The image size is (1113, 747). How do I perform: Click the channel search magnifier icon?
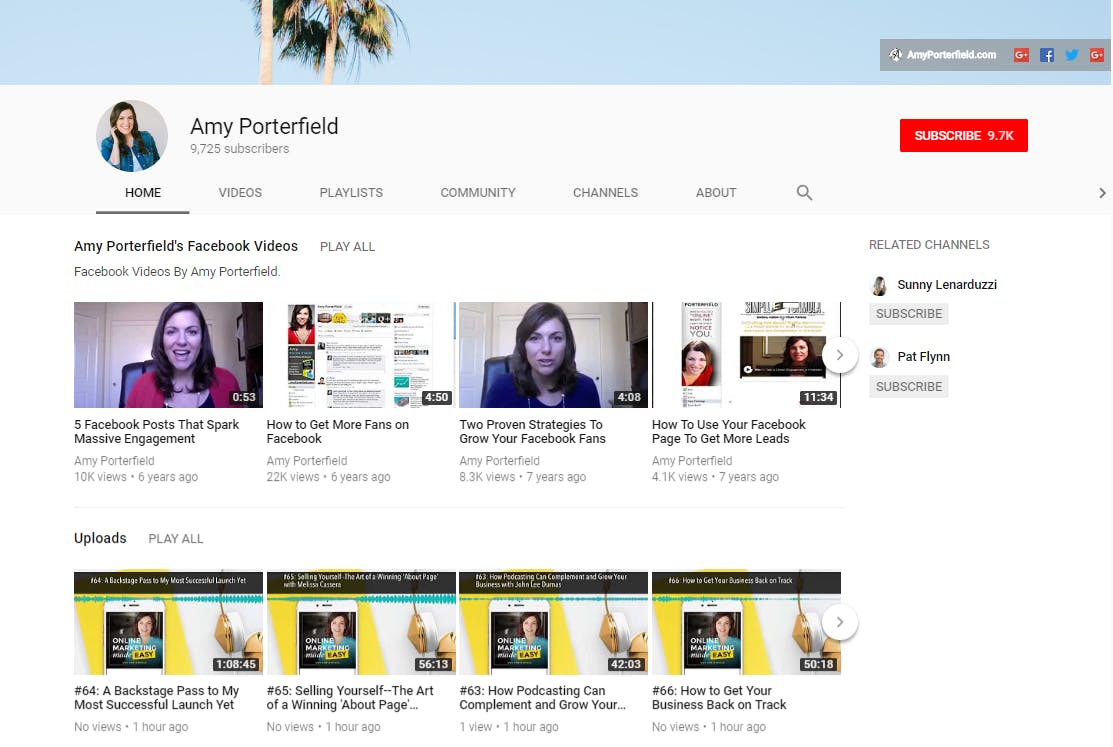804,192
